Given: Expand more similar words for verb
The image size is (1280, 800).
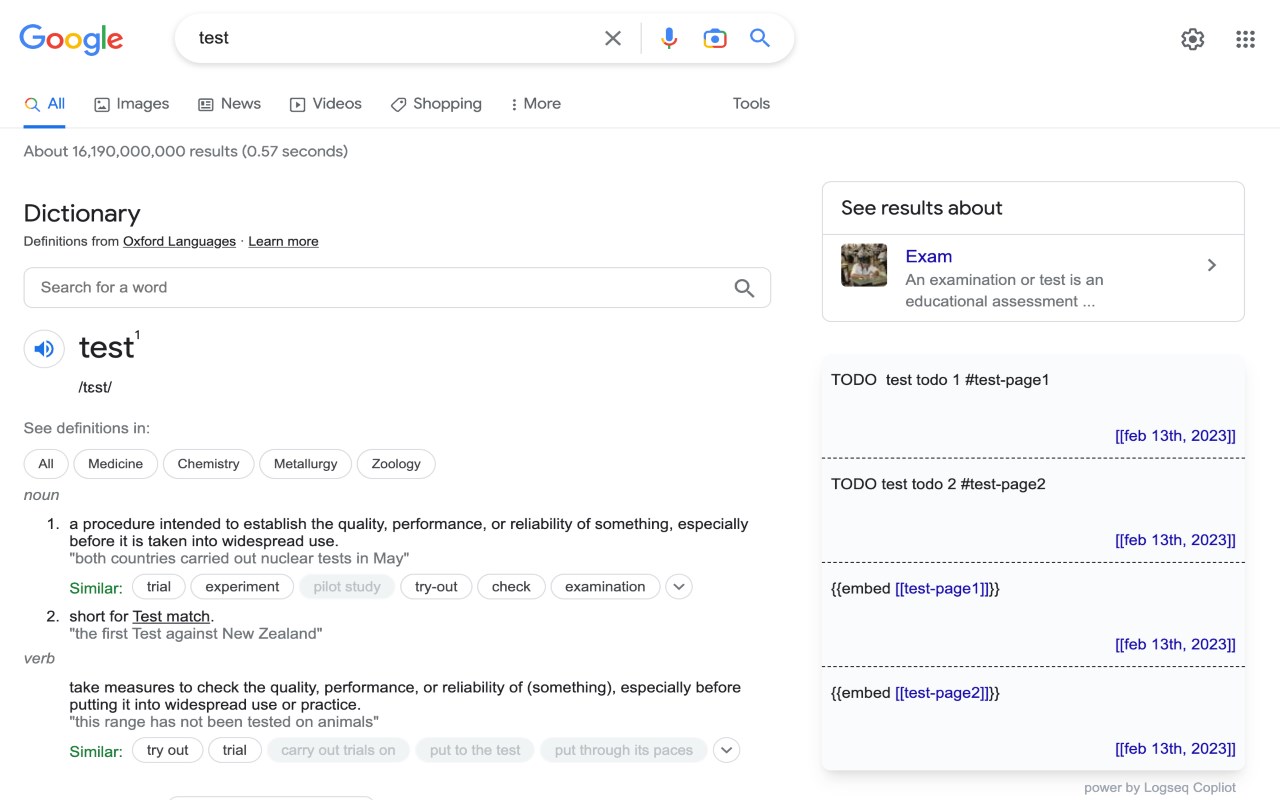Looking at the screenshot, I should coord(727,750).
